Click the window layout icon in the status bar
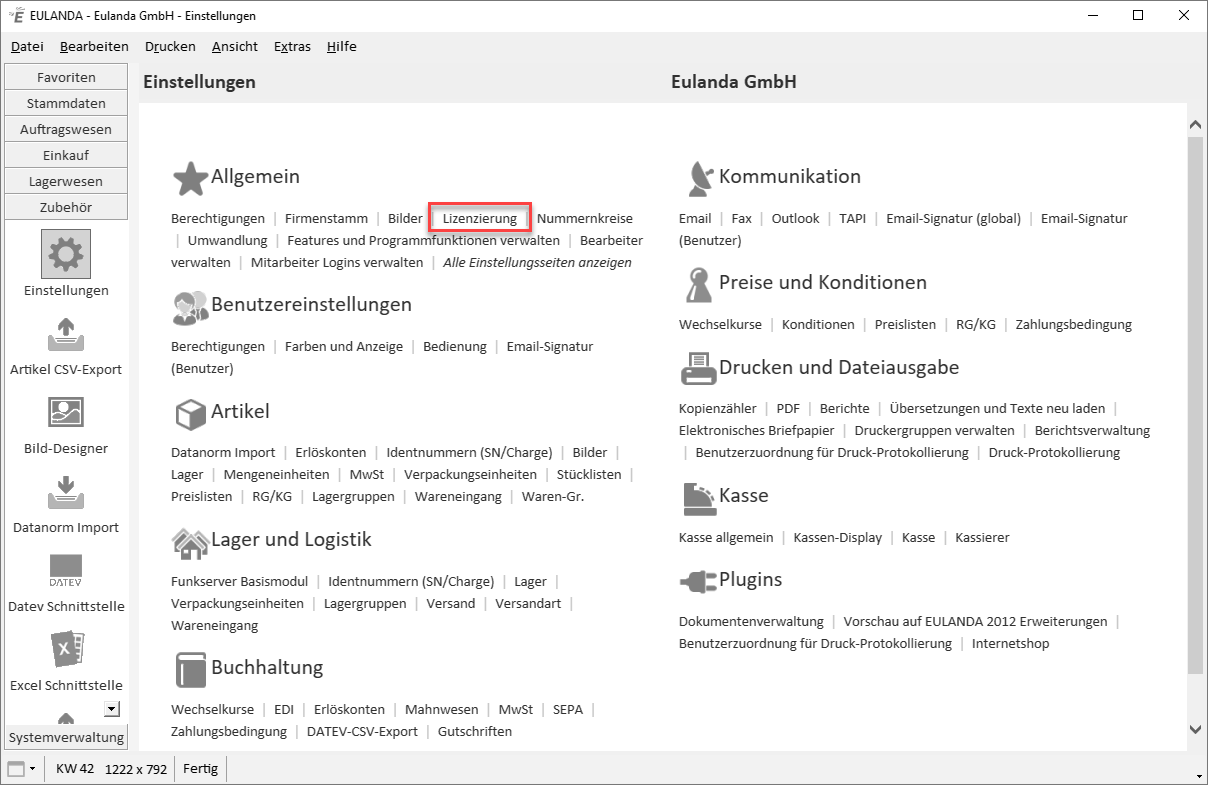Viewport: 1208px width, 785px height. [16, 769]
